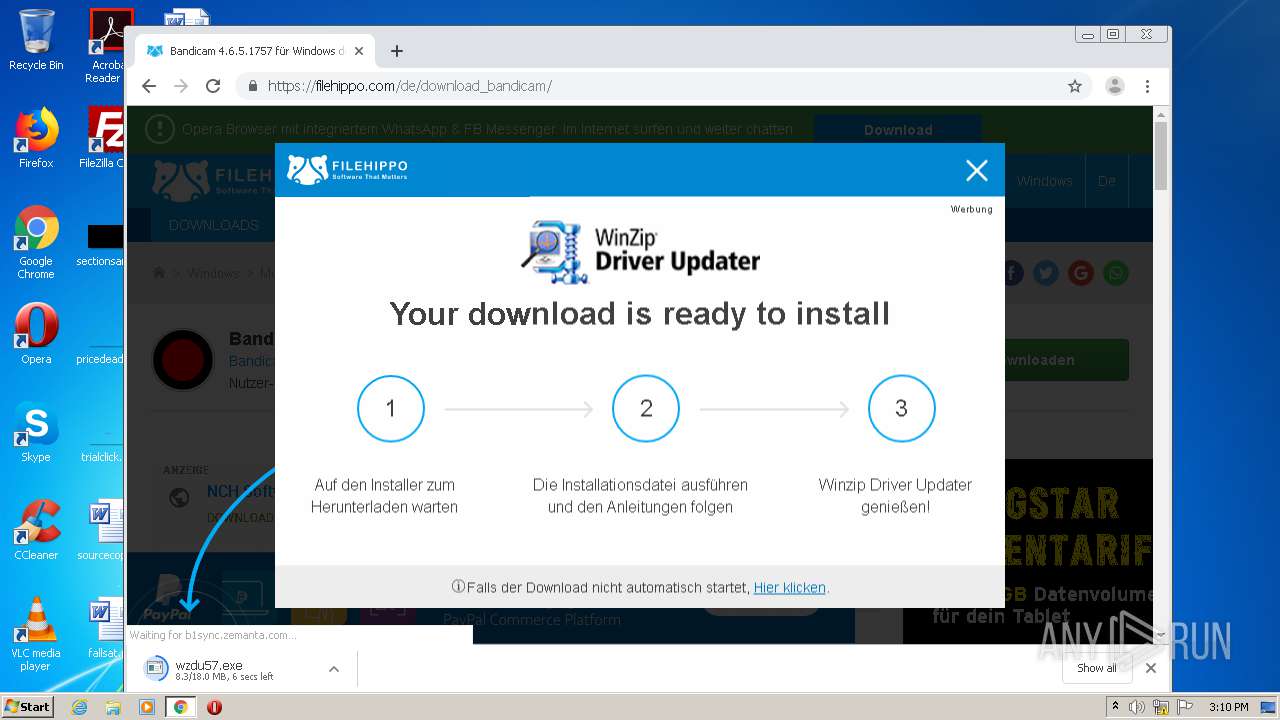Close the Bandicam browser tab
Screen dimensions: 1280x720
[359, 51]
